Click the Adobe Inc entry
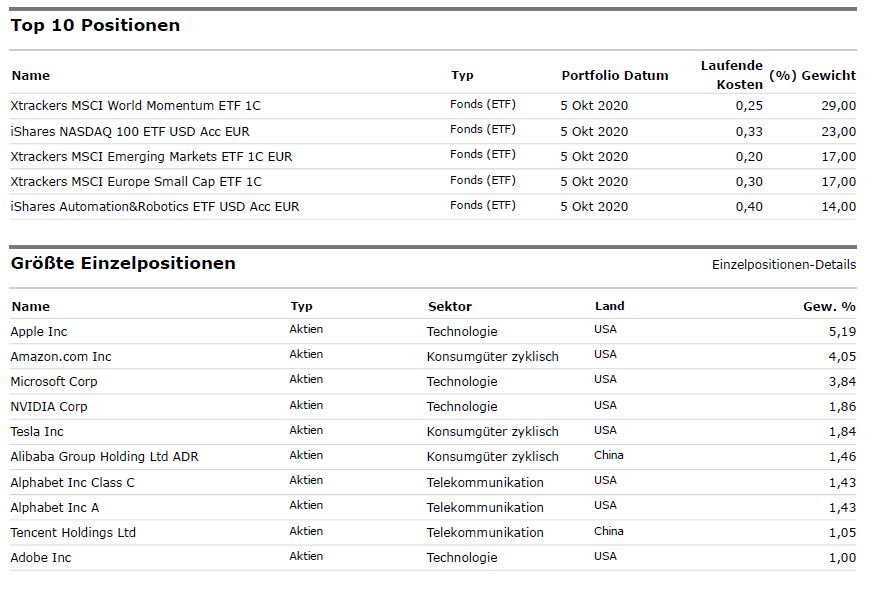 pyautogui.click(x=41, y=557)
